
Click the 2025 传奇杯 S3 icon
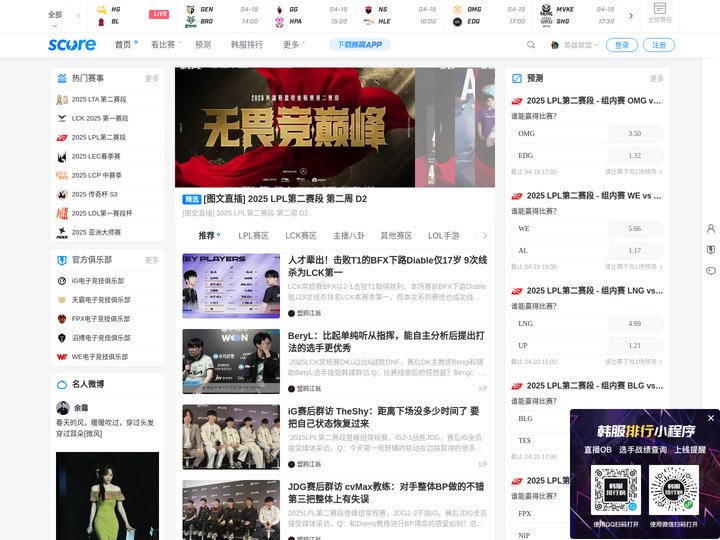(62, 194)
